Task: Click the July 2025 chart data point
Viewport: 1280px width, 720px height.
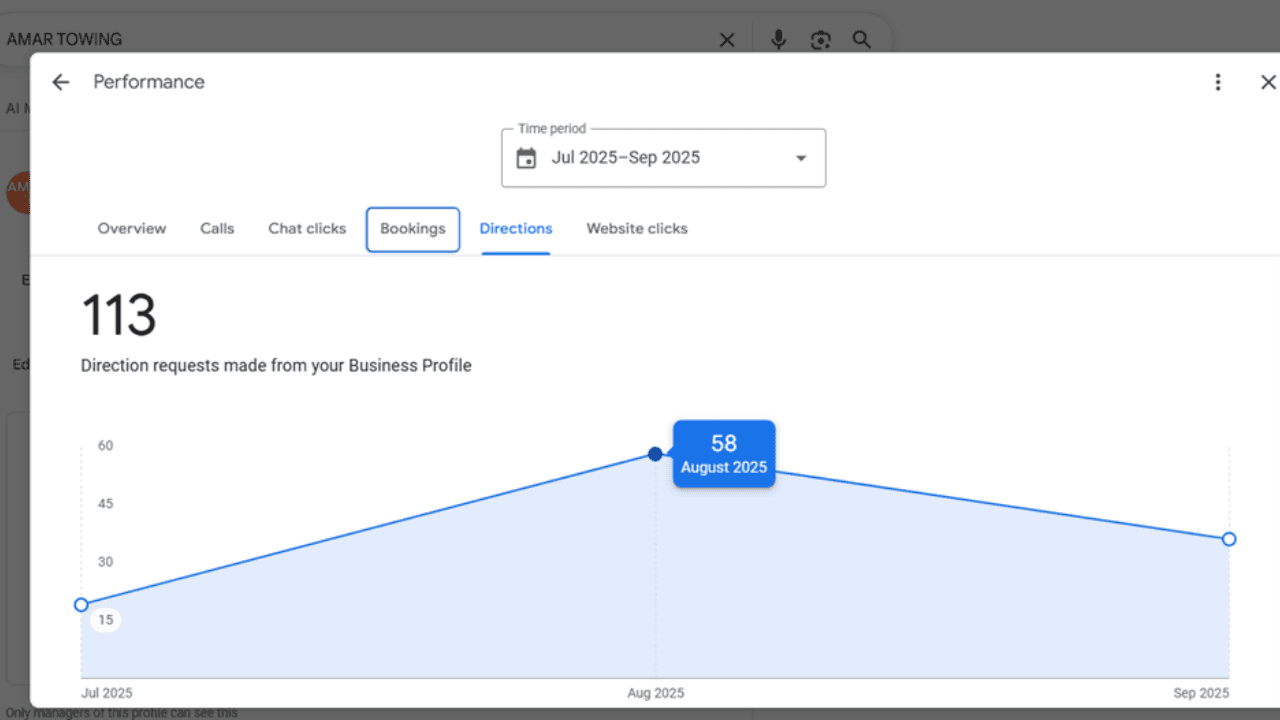Action: click(x=81, y=605)
